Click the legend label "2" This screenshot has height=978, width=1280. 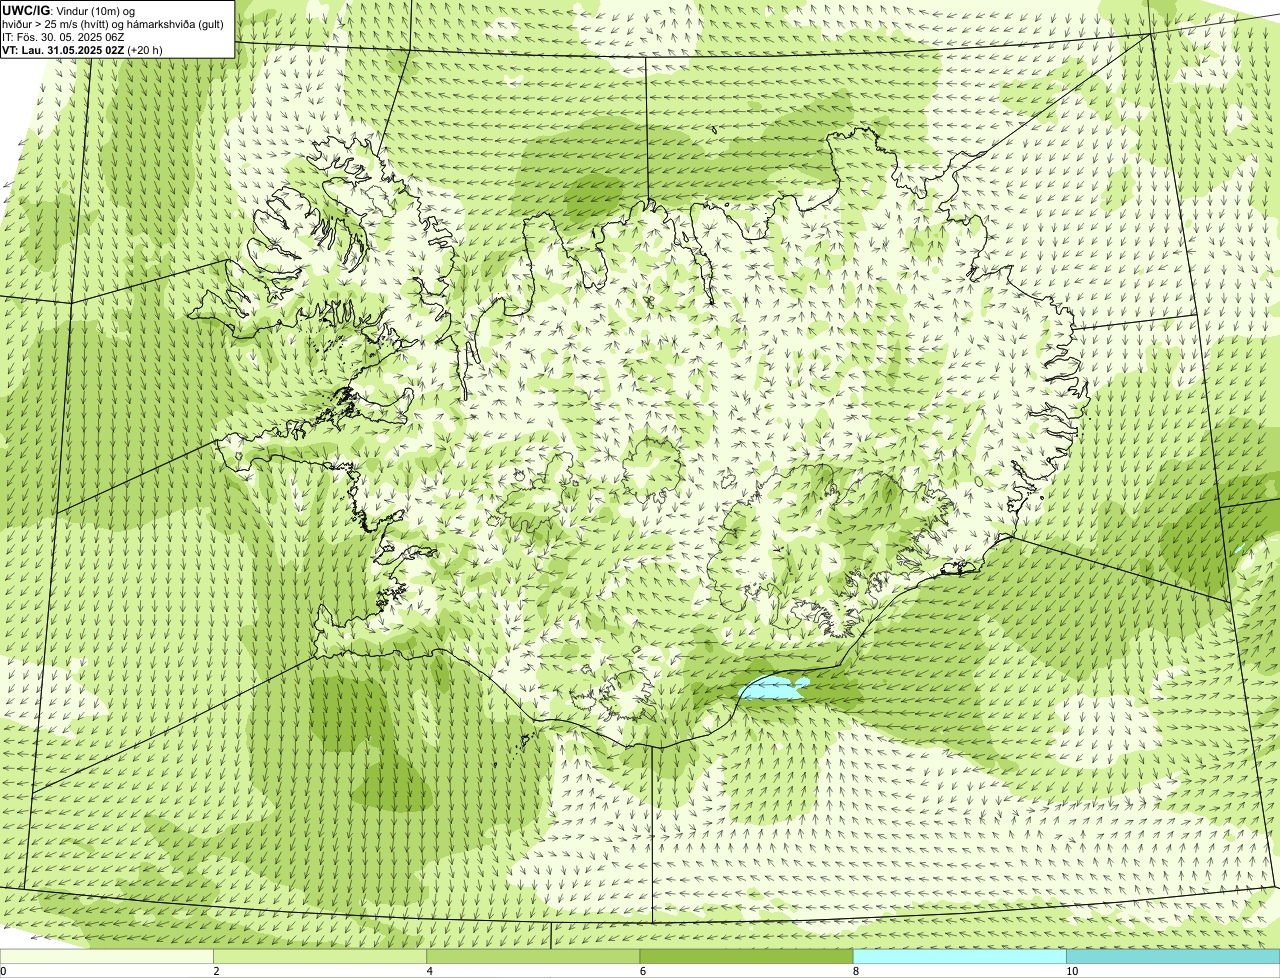tap(216, 971)
